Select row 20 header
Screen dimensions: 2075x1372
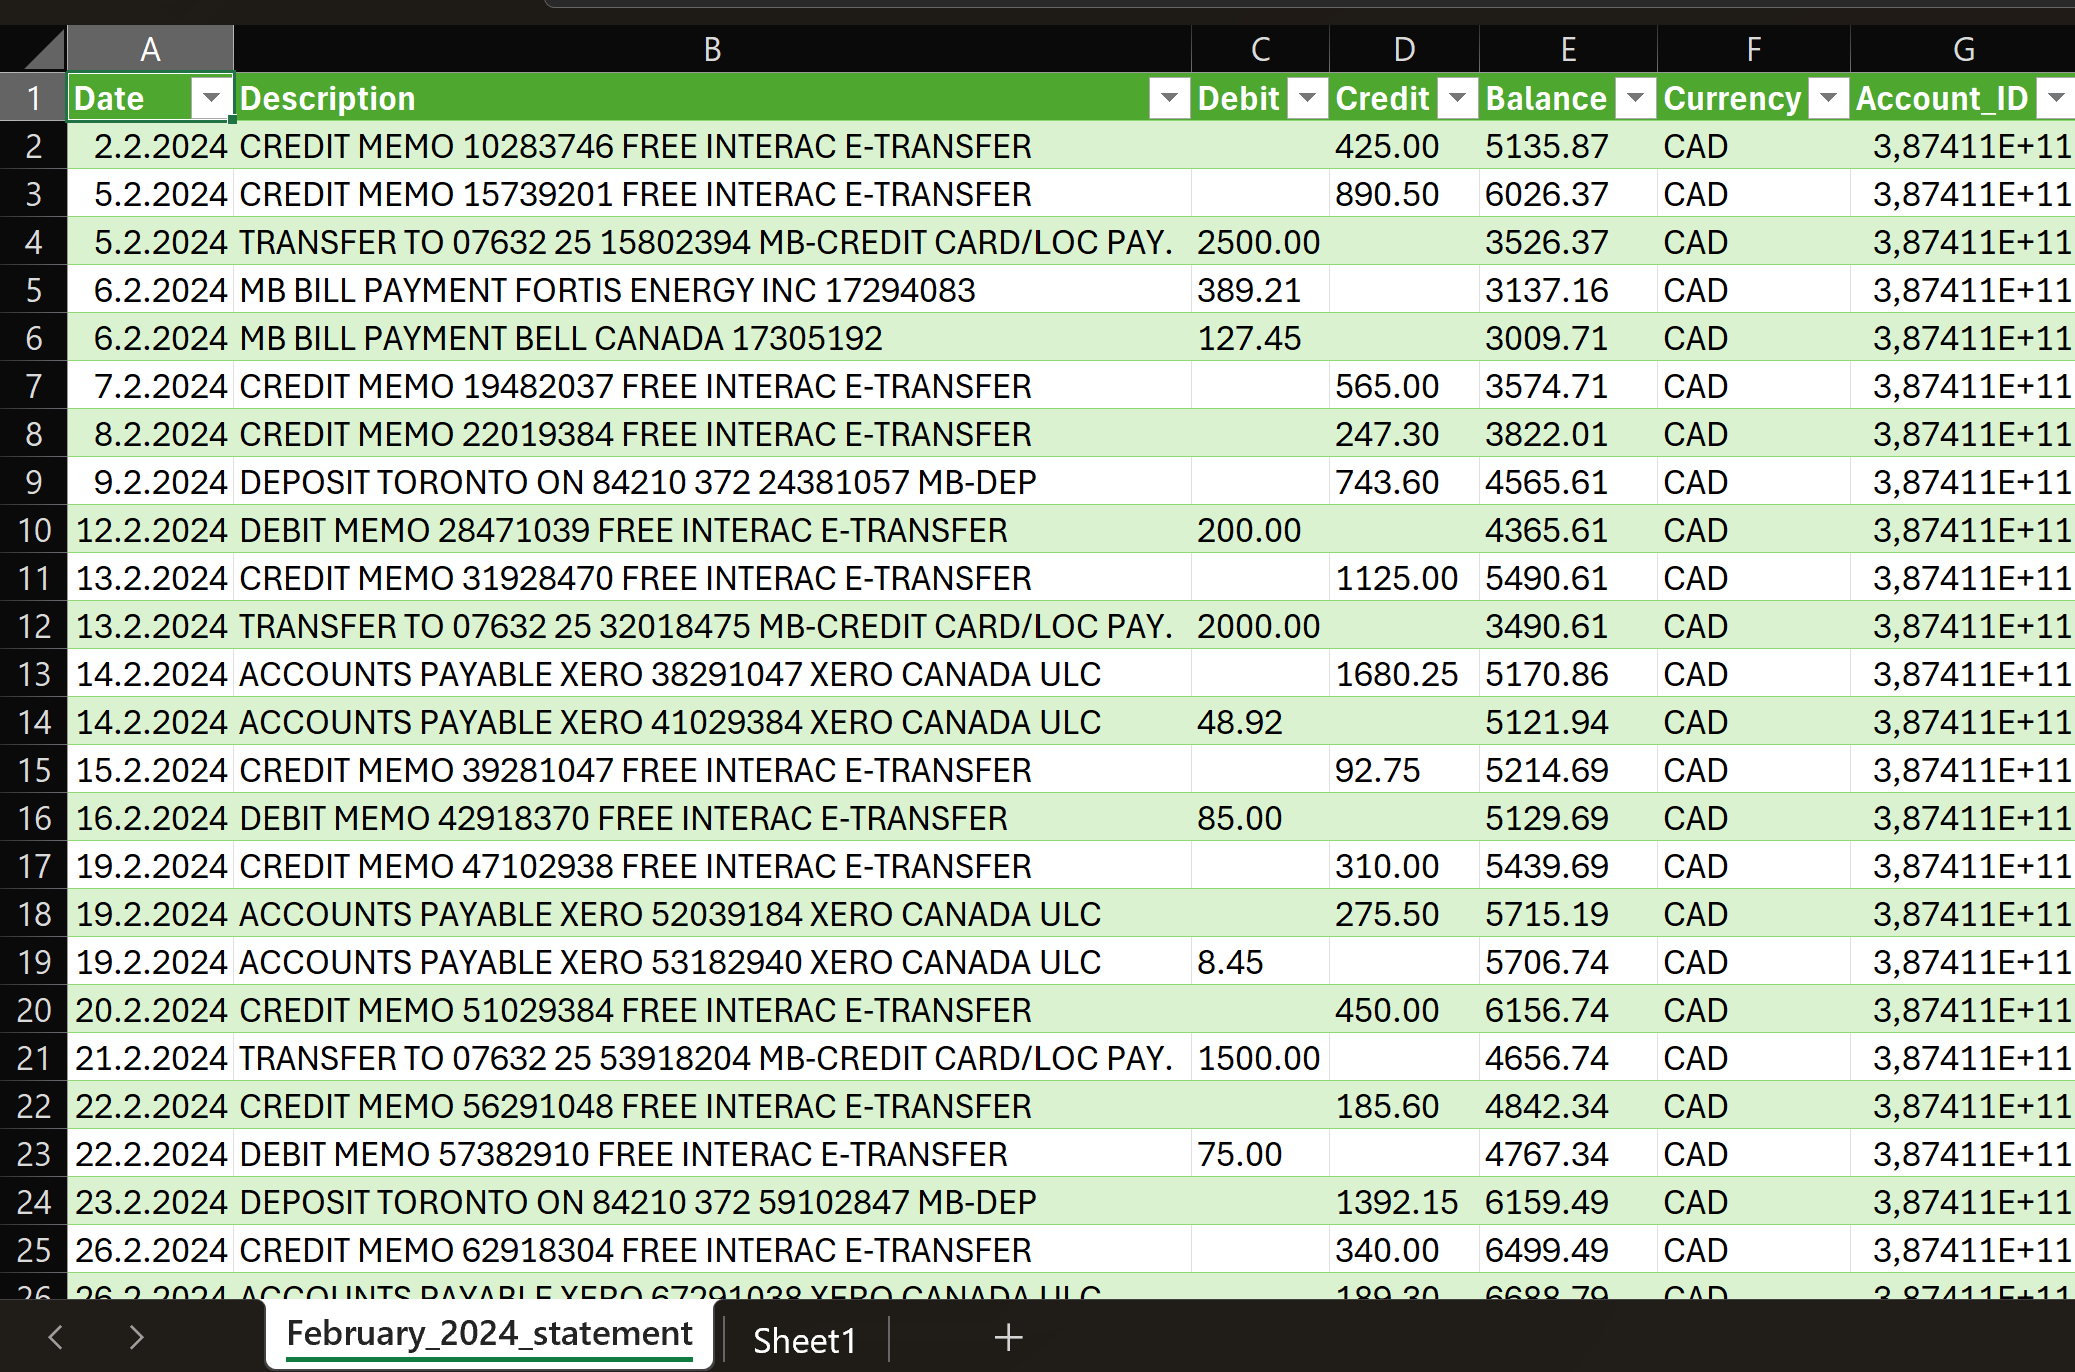click(x=34, y=1010)
